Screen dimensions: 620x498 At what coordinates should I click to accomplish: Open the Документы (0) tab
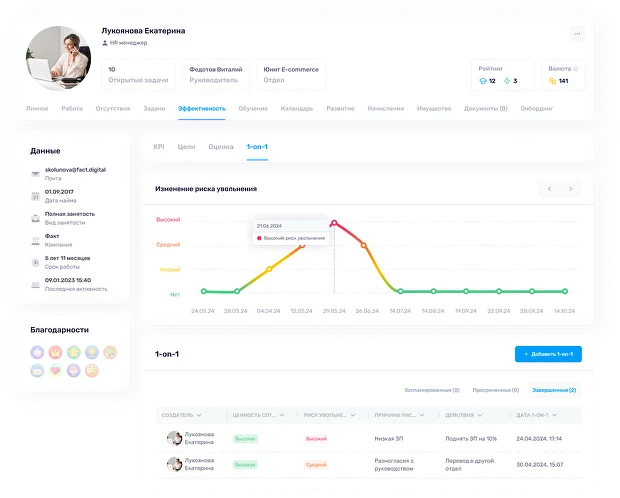coord(486,108)
